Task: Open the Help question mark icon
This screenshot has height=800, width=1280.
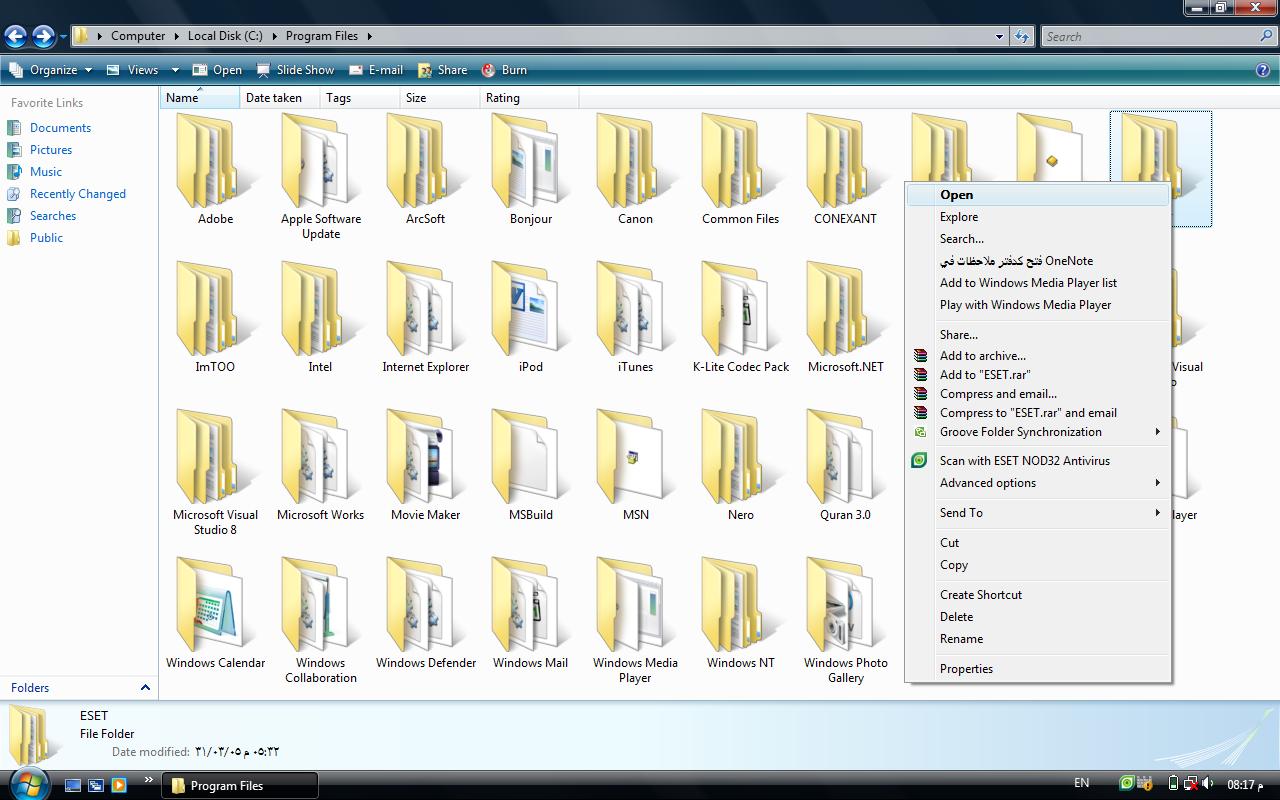Action: 1263,70
